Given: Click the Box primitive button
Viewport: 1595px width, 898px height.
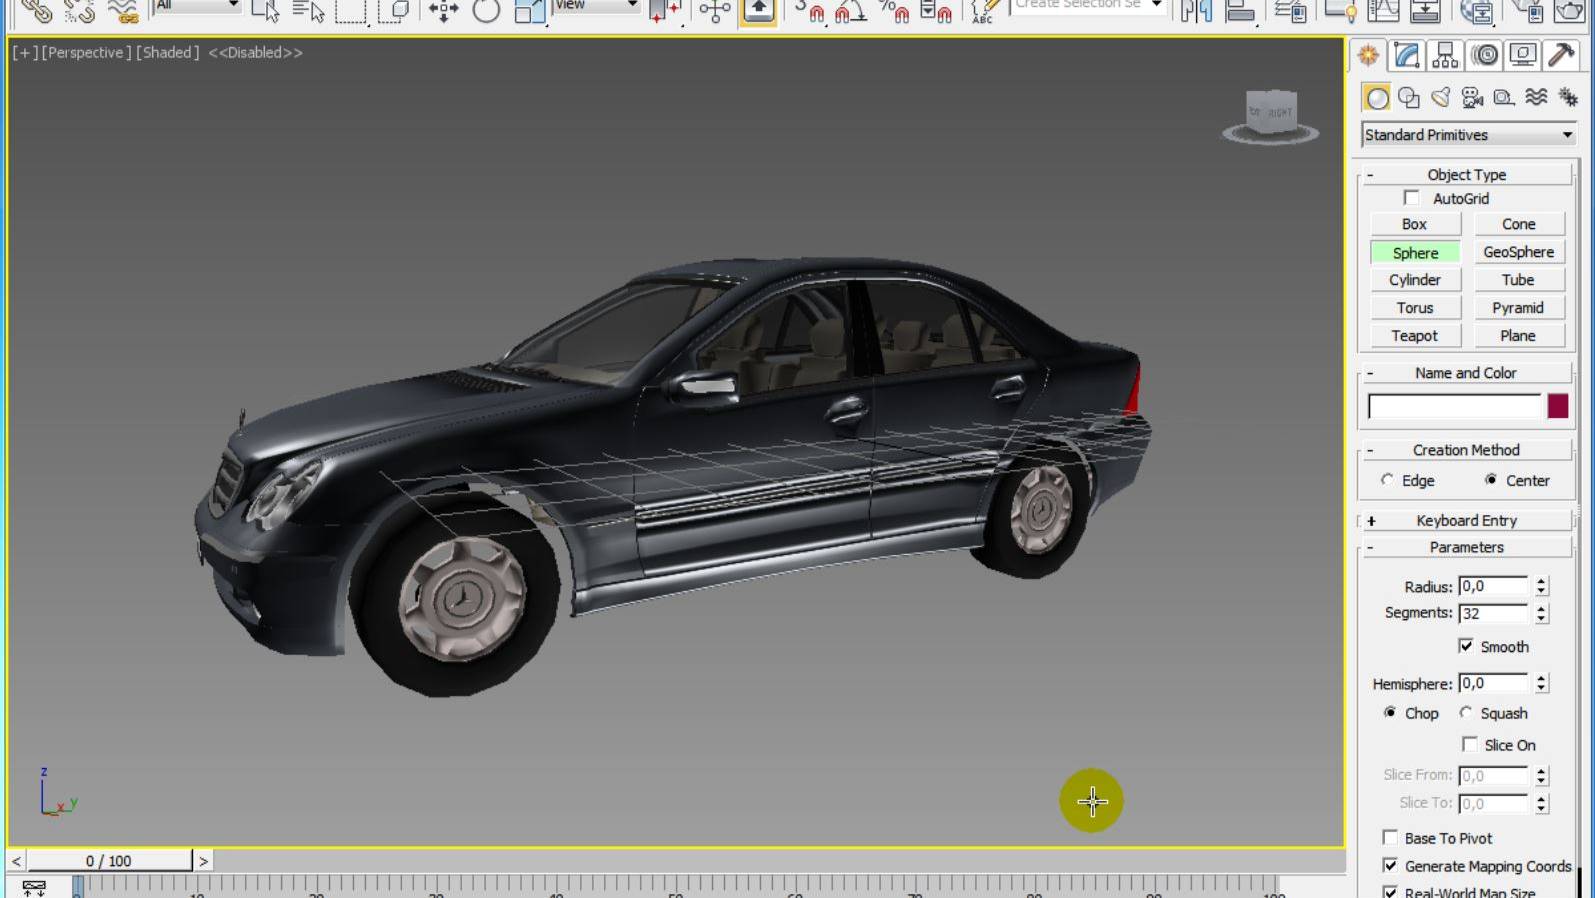Looking at the screenshot, I should coord(1415,224).
